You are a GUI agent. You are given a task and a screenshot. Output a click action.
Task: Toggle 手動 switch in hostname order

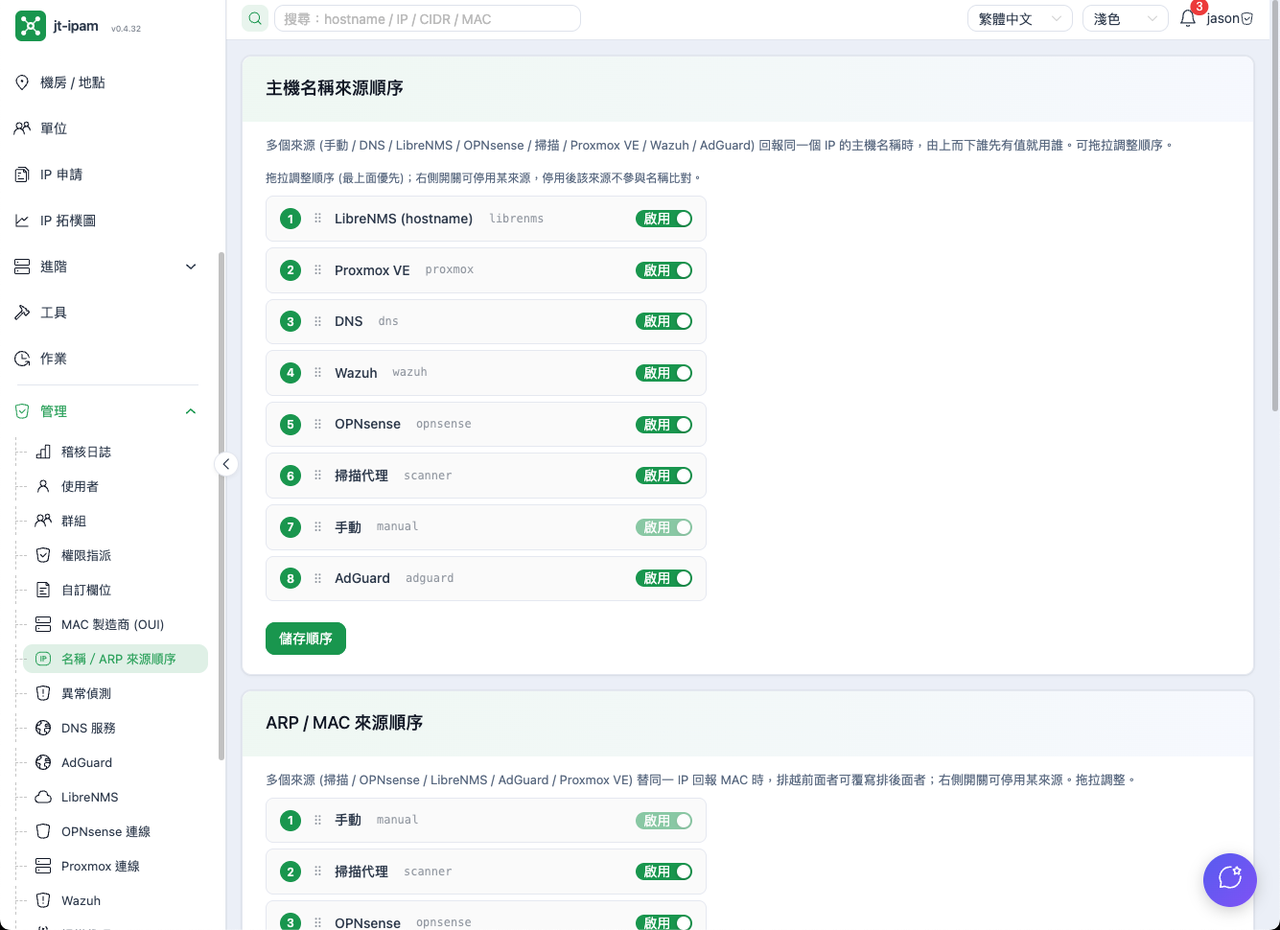click(x=664, y=527)
